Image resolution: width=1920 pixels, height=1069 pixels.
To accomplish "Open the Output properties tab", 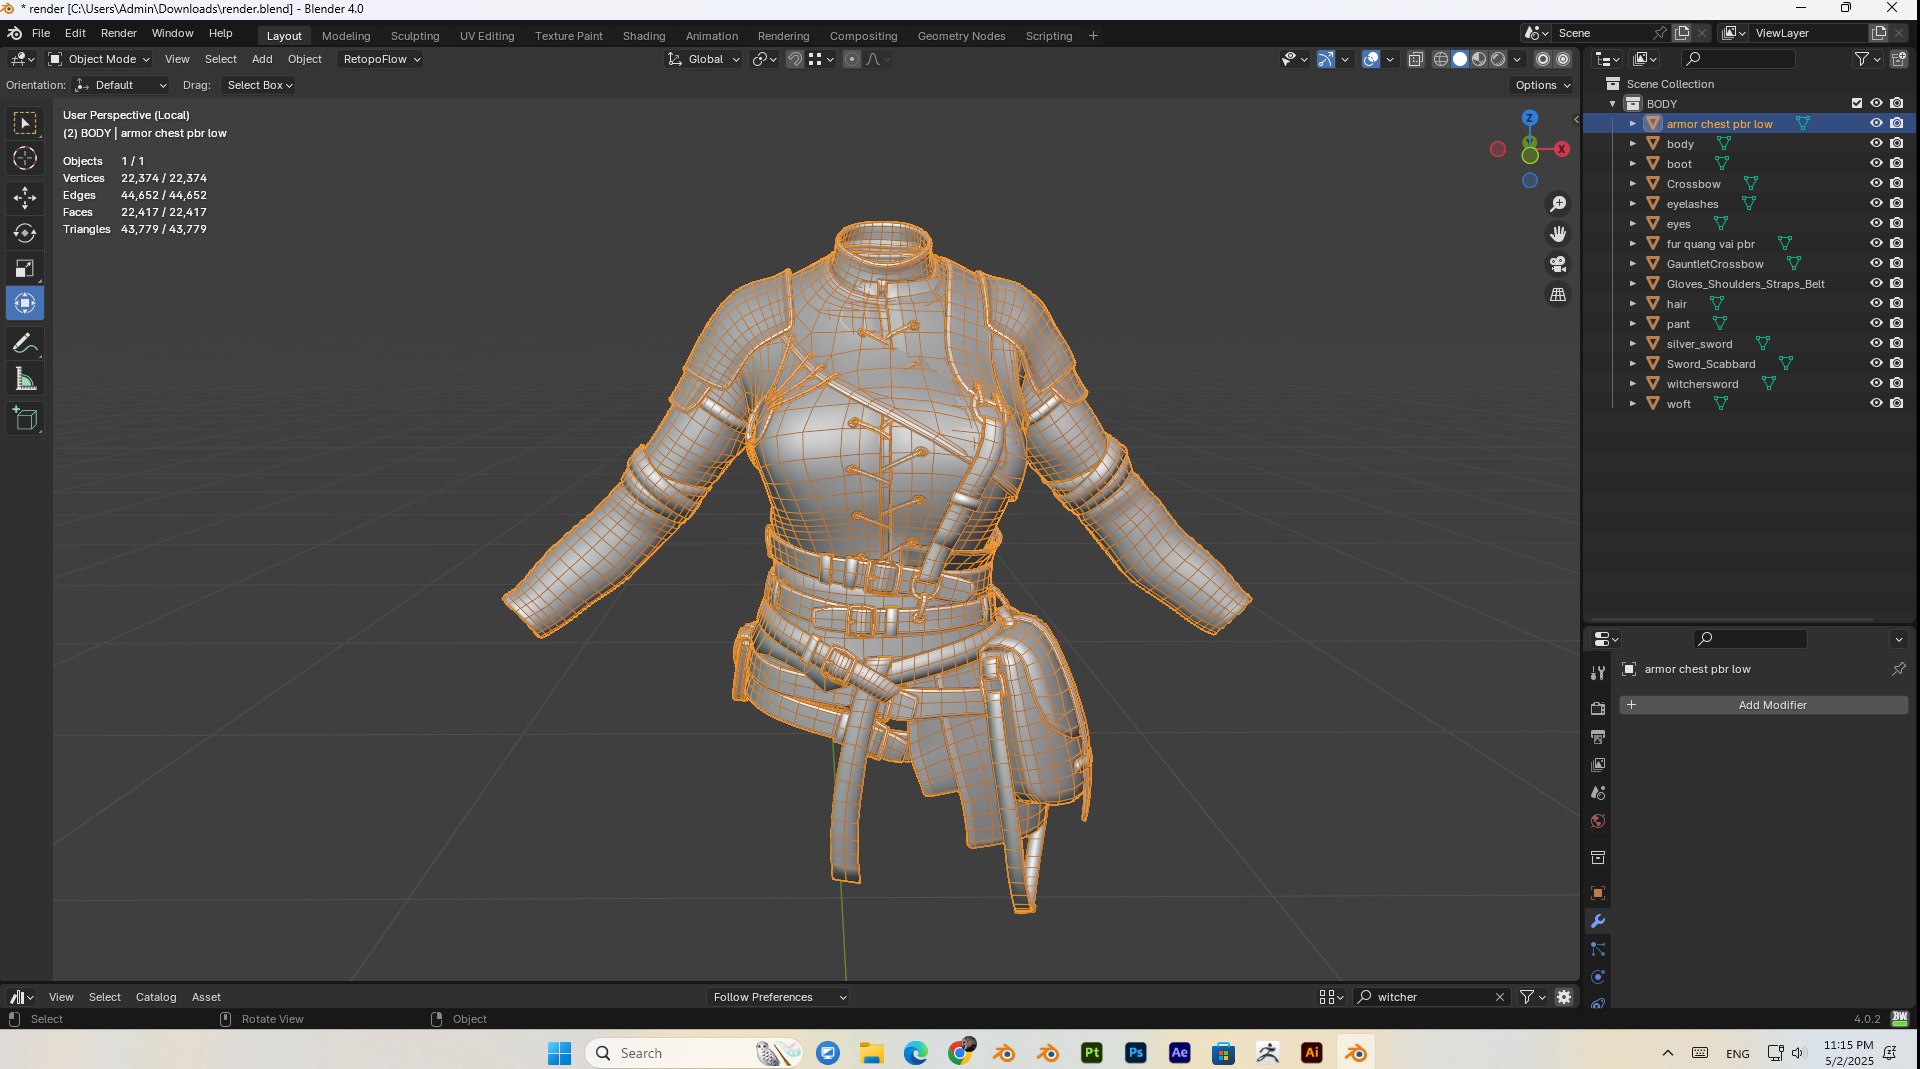I will pyautogui.click(x=1598, y=737).
